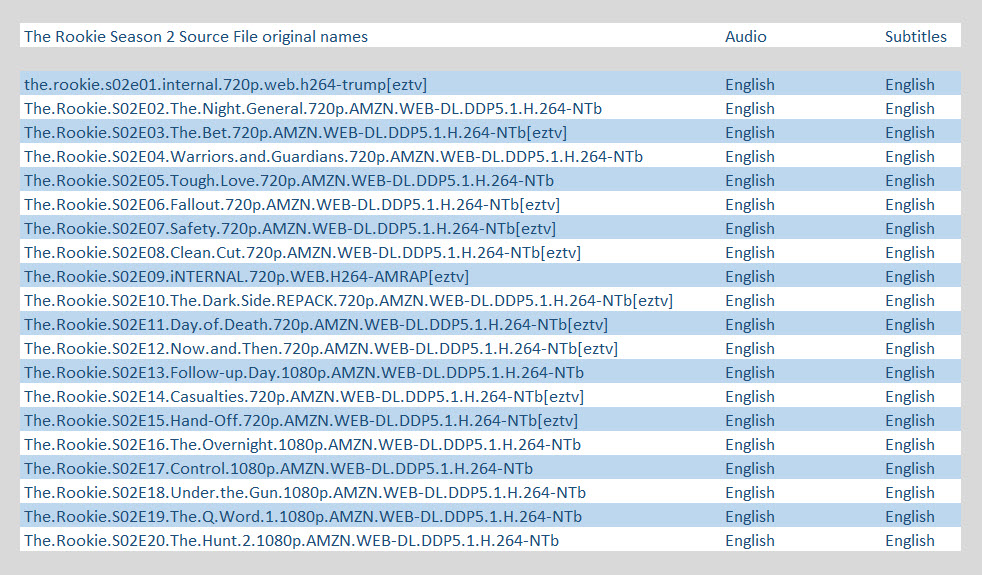
Task: Select the S02E02 The.Night.General file name
Action: pyautogui.click(x=313, y=108)
